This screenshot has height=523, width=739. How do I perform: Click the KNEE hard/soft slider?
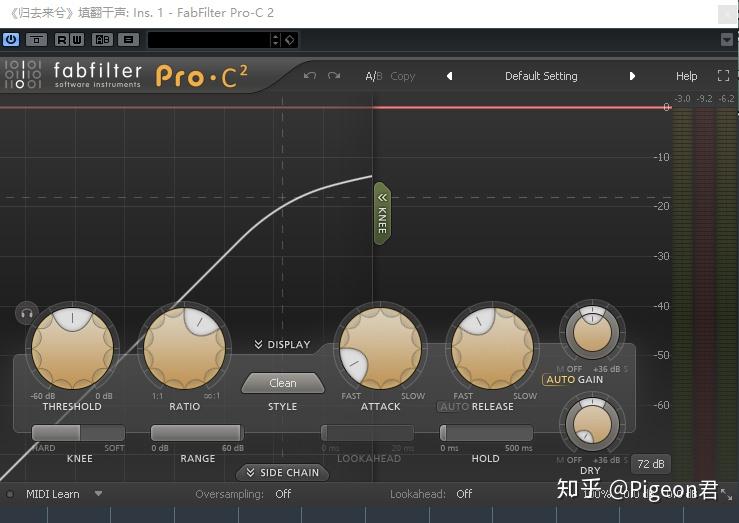78,433
